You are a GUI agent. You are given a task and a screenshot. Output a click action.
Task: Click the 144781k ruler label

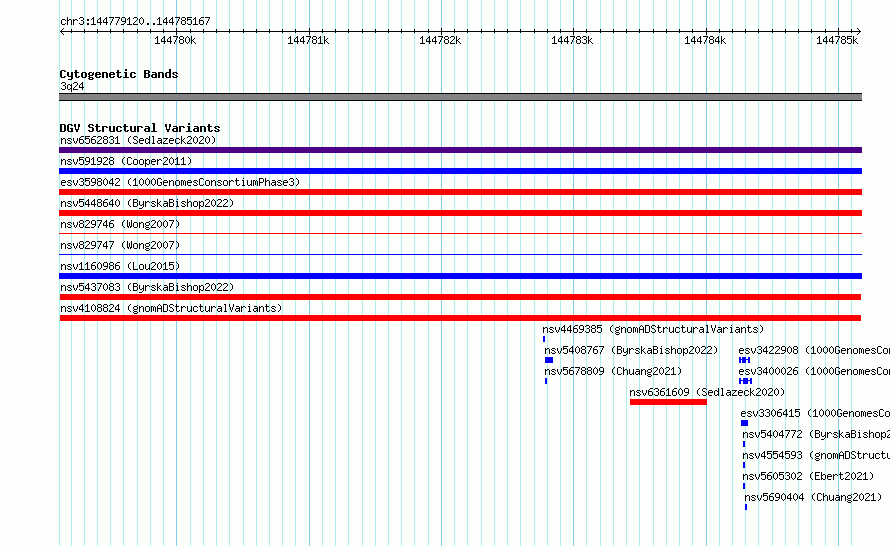click(308, 40)
